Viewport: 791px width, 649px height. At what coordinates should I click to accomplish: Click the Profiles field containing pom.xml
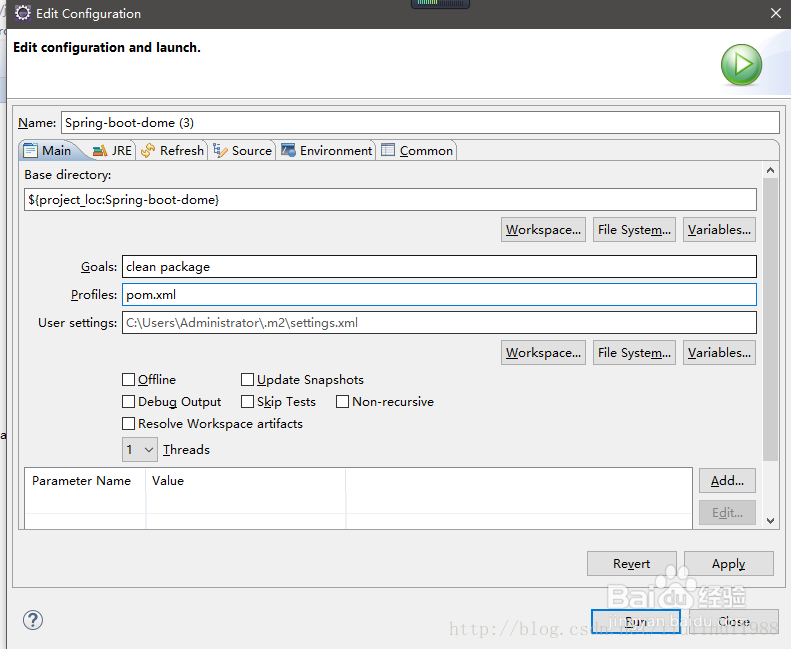coord(439,294)
